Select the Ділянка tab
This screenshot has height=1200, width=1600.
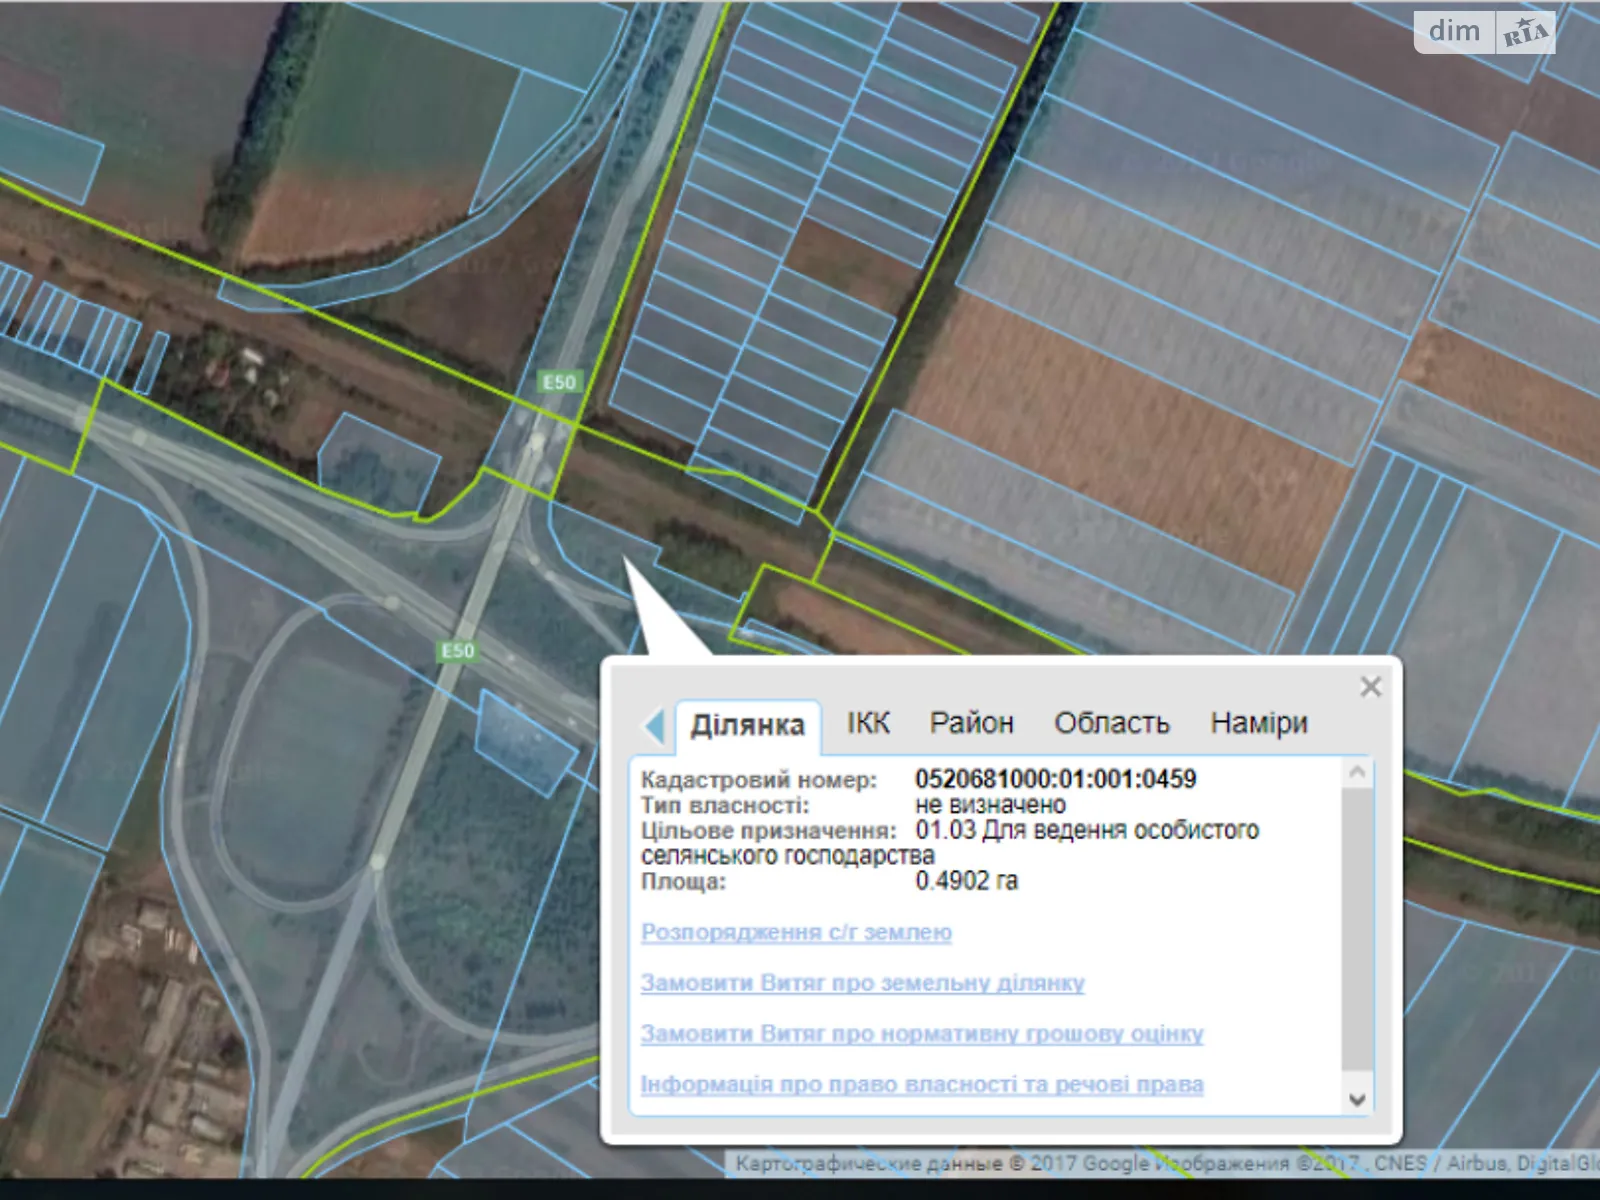pyautogui.click(x=747, y=725)
